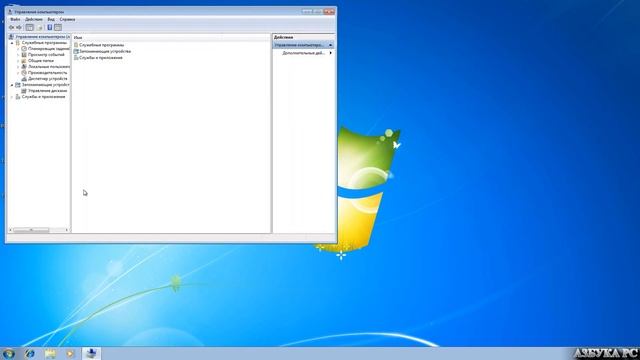Expand the Планировщик заданий node
This screenshot has width=640, height=360.
(18, 49)
